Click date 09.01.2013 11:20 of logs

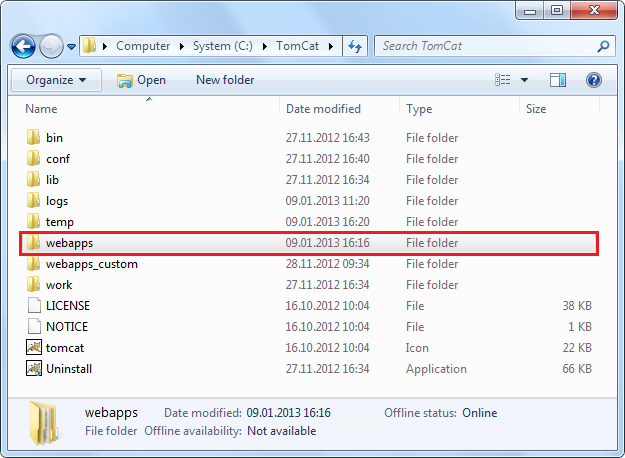click(x=327, y=201)
